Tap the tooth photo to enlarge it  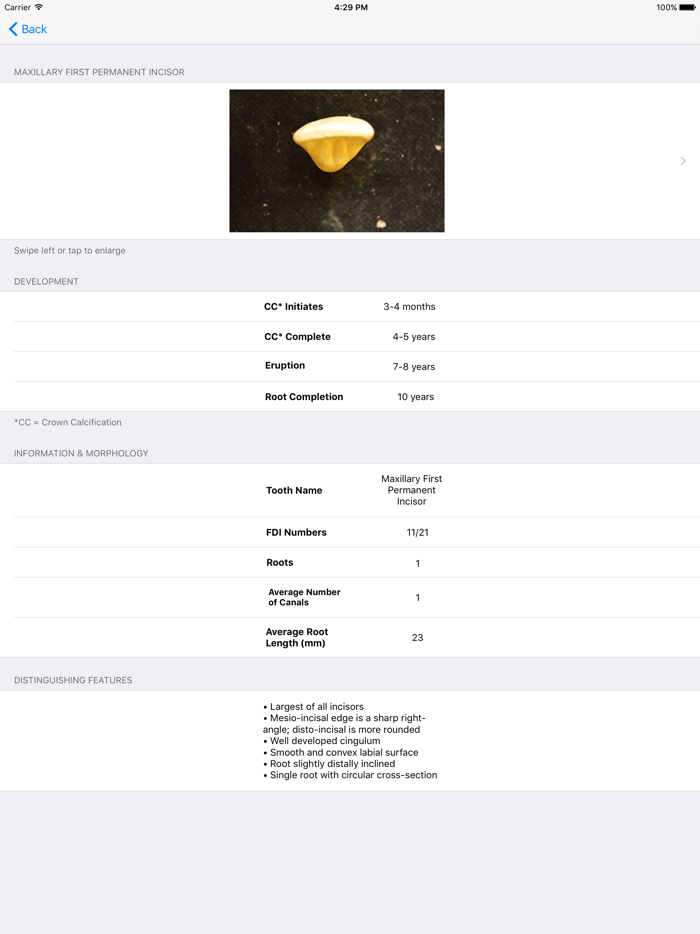pyautogui.click(x=337, y=160)
